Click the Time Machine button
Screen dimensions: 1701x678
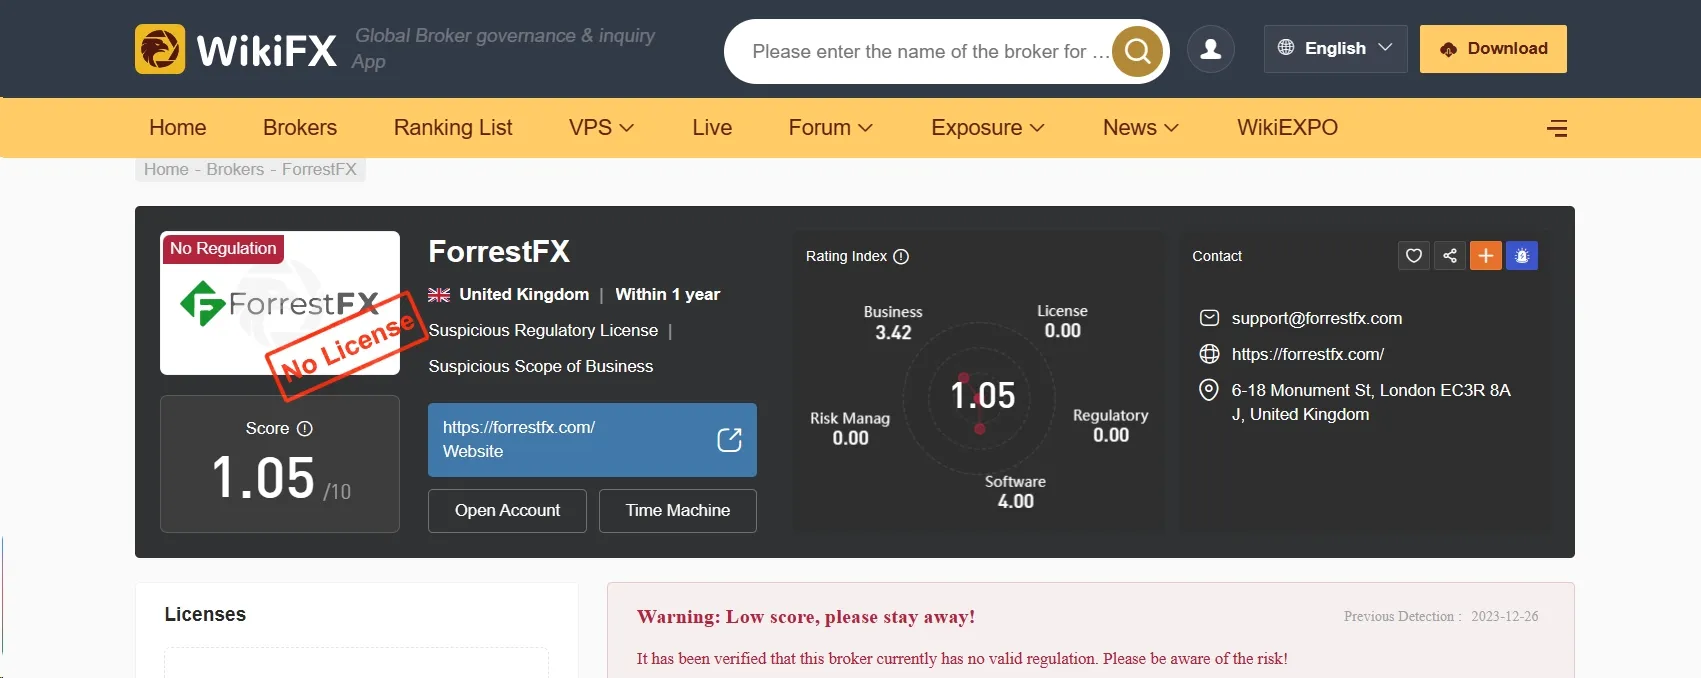coord(678,511)
